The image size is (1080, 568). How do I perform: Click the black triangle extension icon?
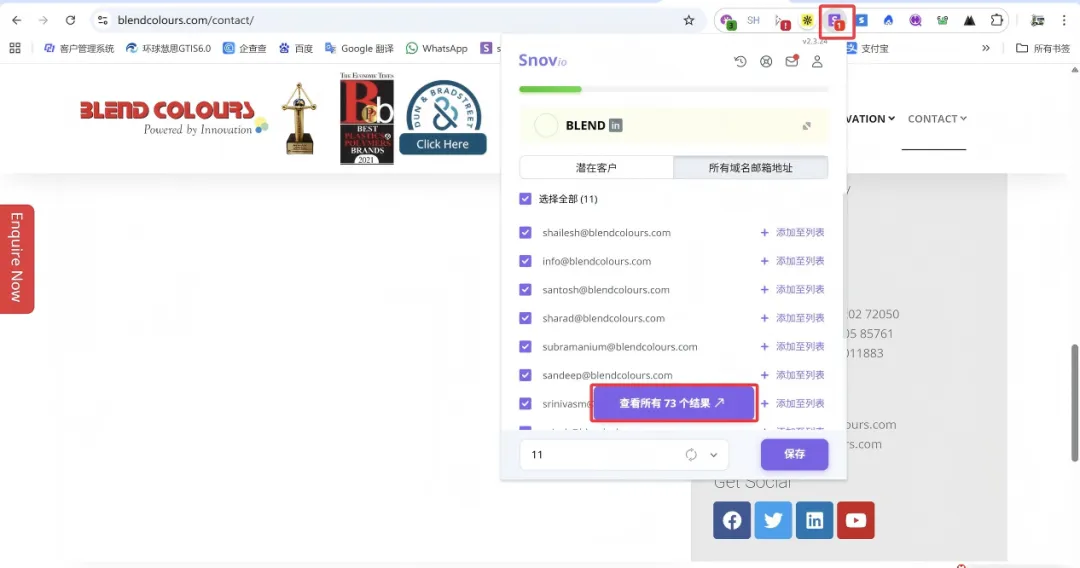coord(969,20)
